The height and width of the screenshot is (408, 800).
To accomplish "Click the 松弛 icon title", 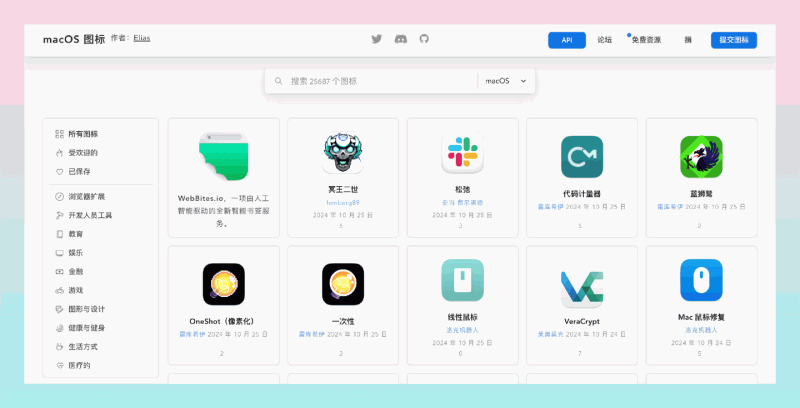I will [462, 190].
